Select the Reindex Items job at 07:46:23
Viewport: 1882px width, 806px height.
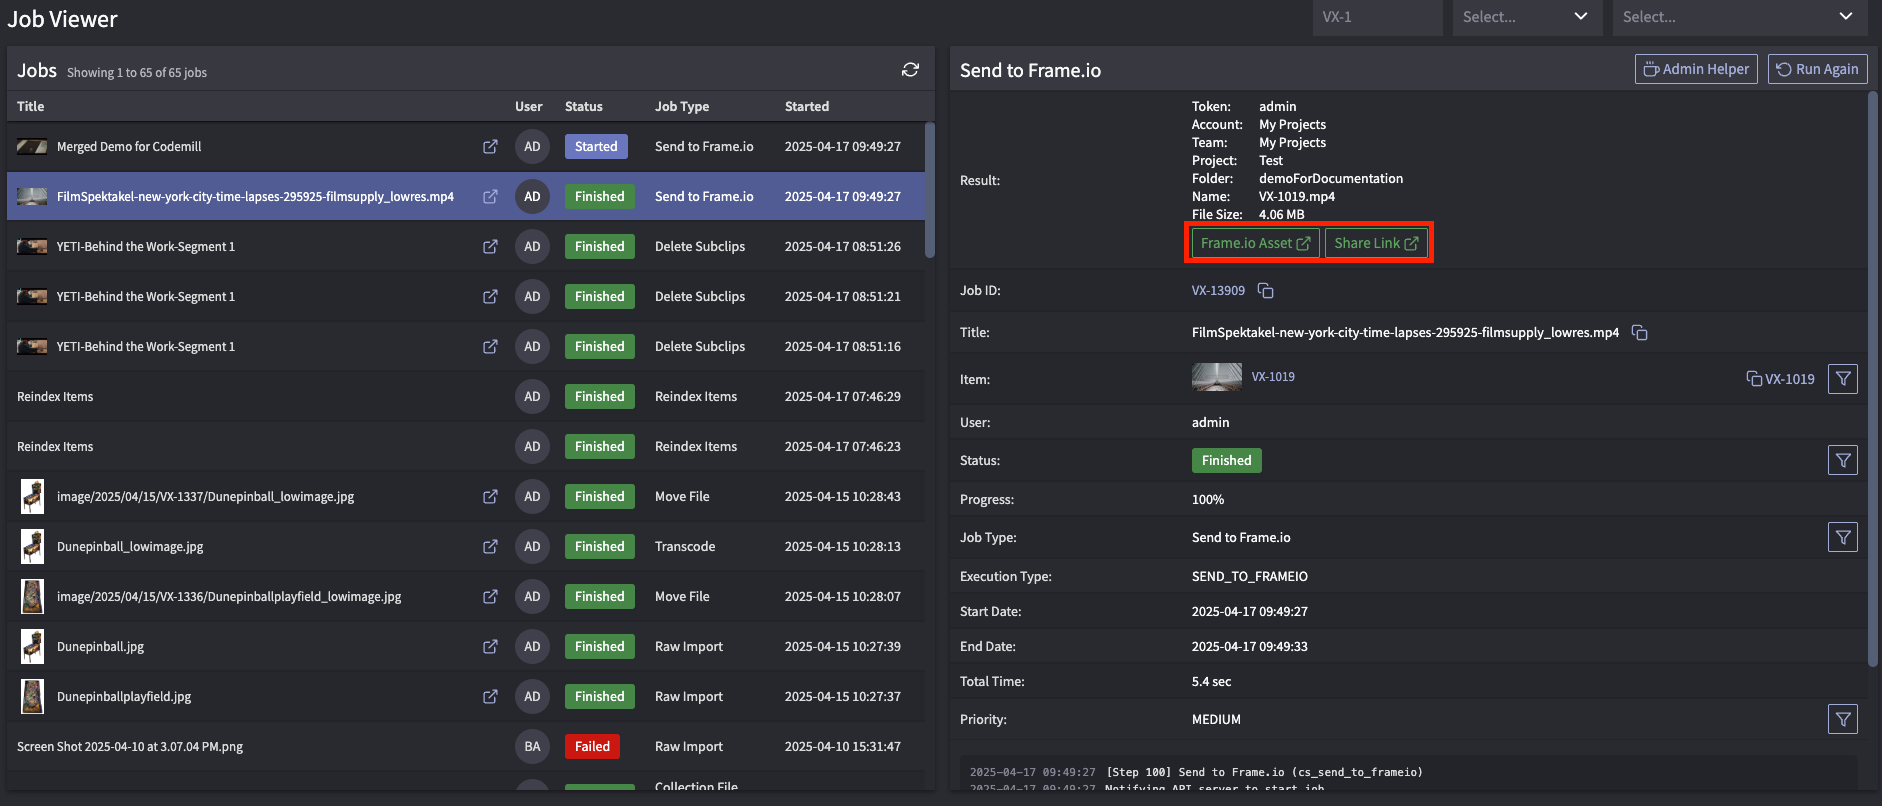pyautogui.click(x=466, y=447)
